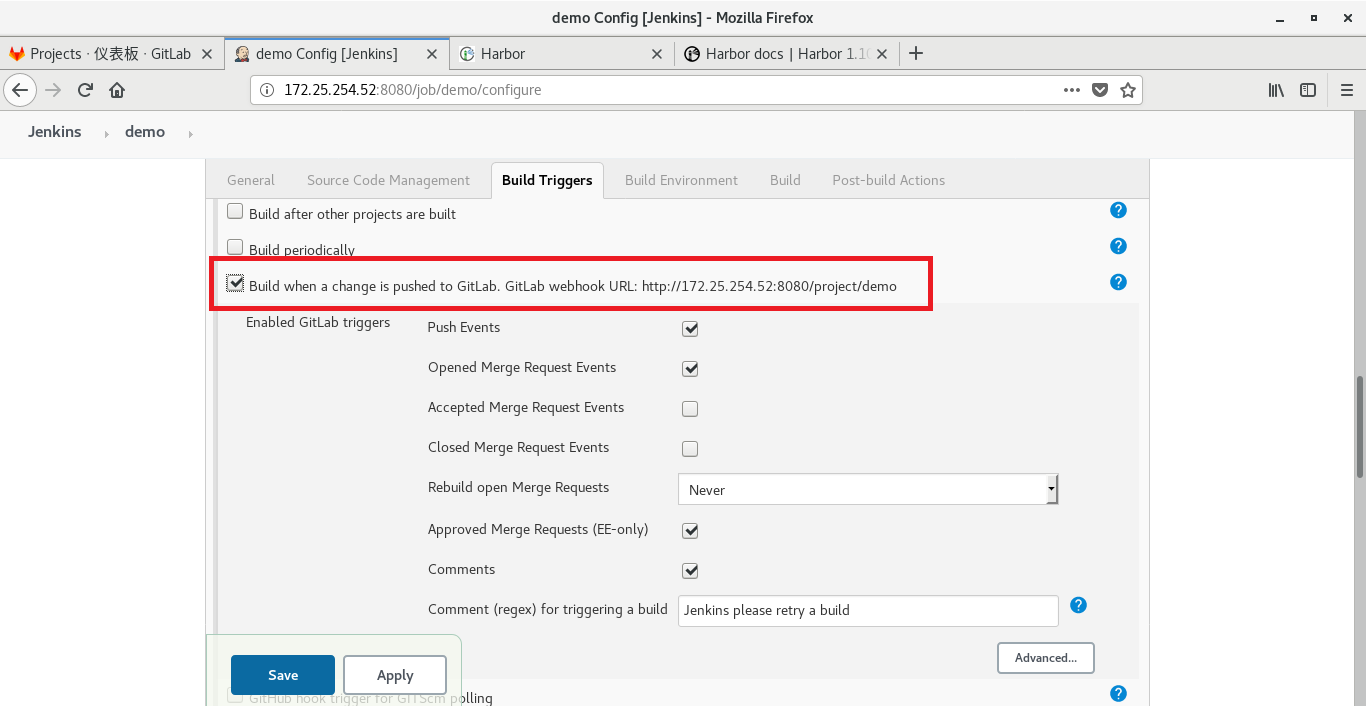Enable Closed Merge Request Events
Viewport: 1366px width, 706px height.
[690, 449]
